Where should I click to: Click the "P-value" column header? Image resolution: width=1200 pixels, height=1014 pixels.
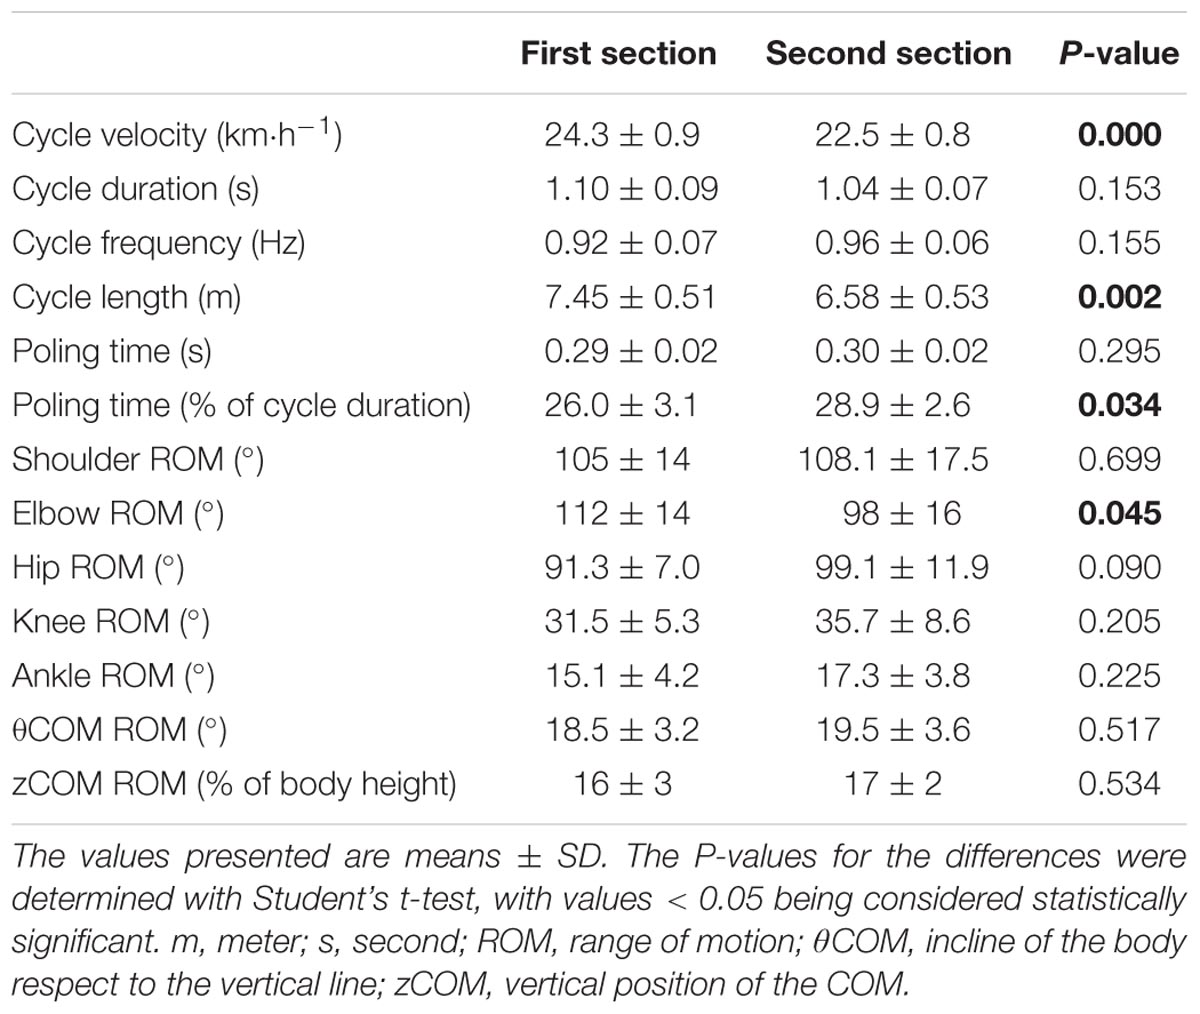click(1118, 53)
